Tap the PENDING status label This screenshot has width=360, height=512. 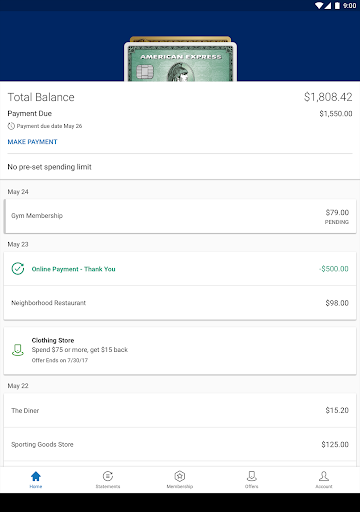point(337,222)
